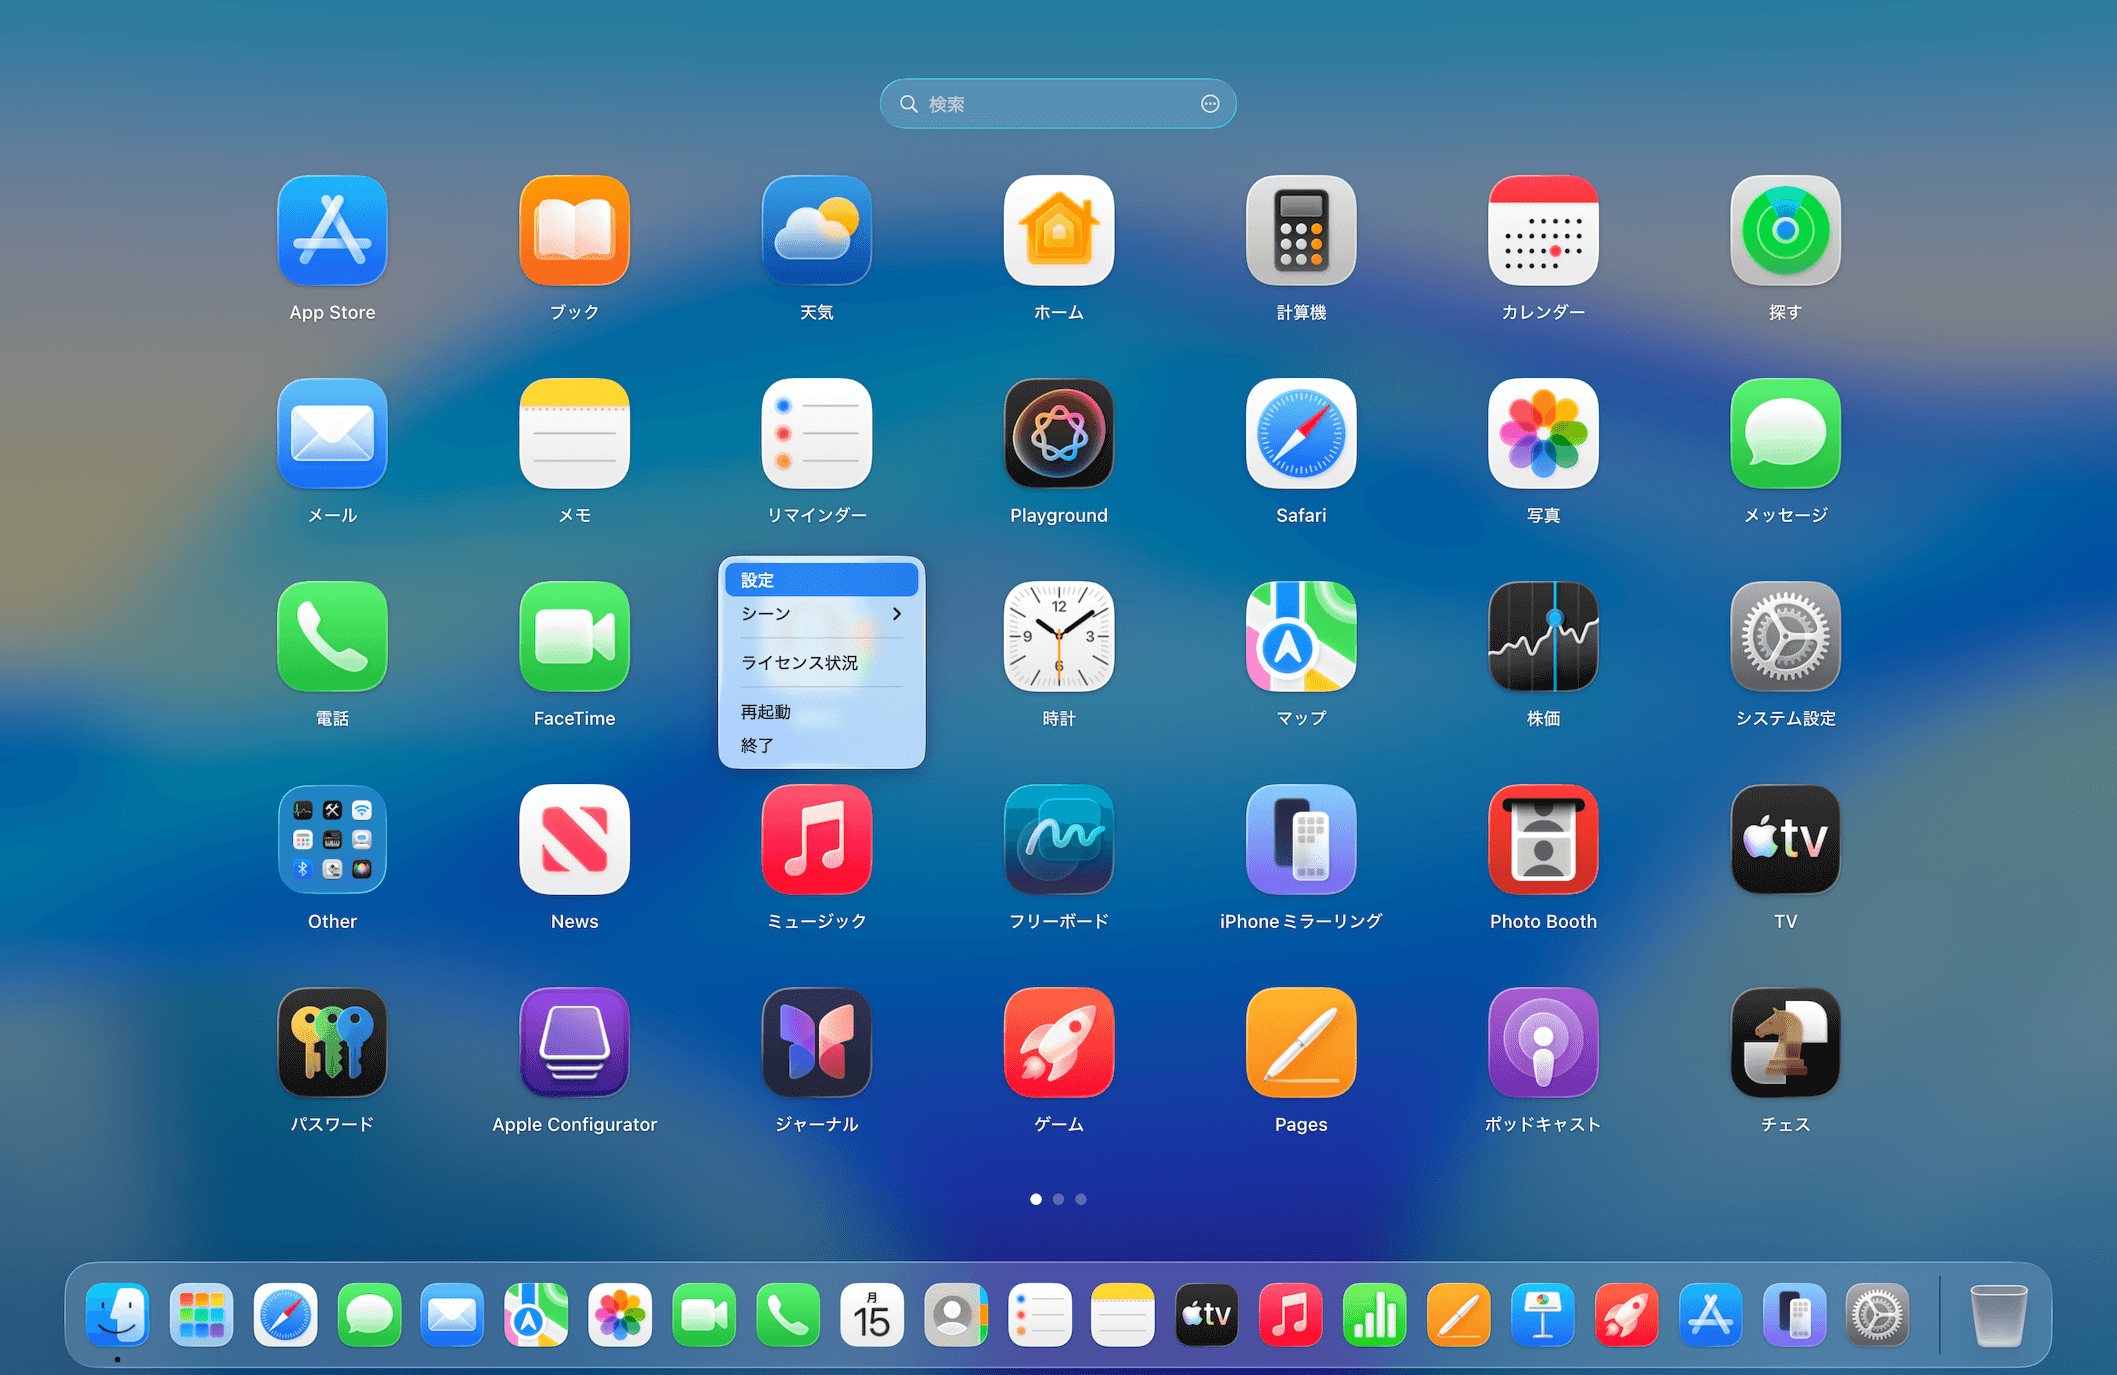This screenshot has width=2117, height=1375.
Task: Open the メモ notes app in the grid
Action: point(574,434)
